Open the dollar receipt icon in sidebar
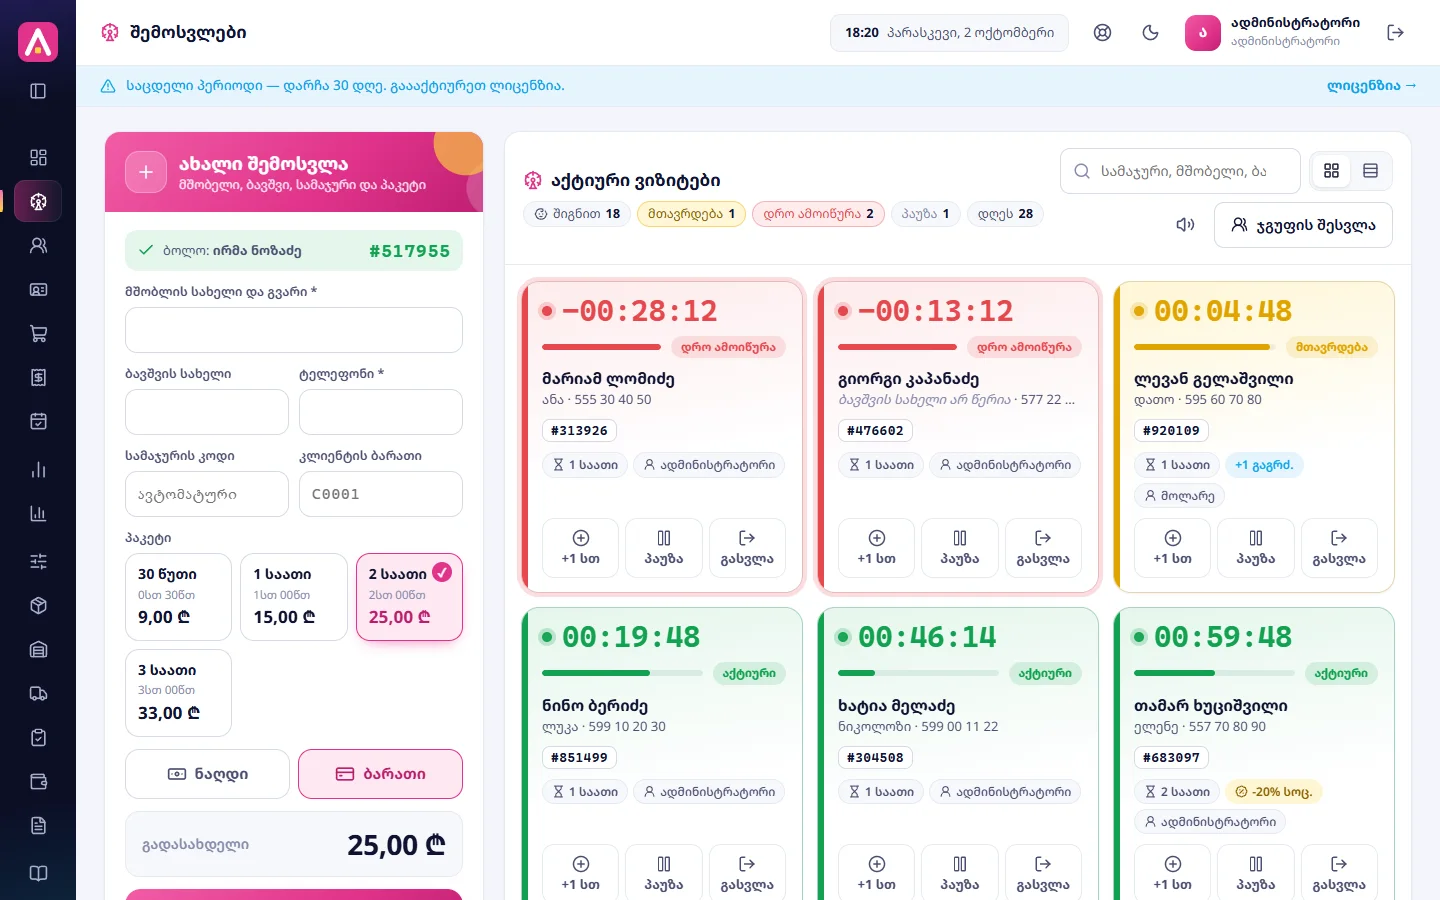The height and width of the screenshot is (900, 1440). [38, 377]
